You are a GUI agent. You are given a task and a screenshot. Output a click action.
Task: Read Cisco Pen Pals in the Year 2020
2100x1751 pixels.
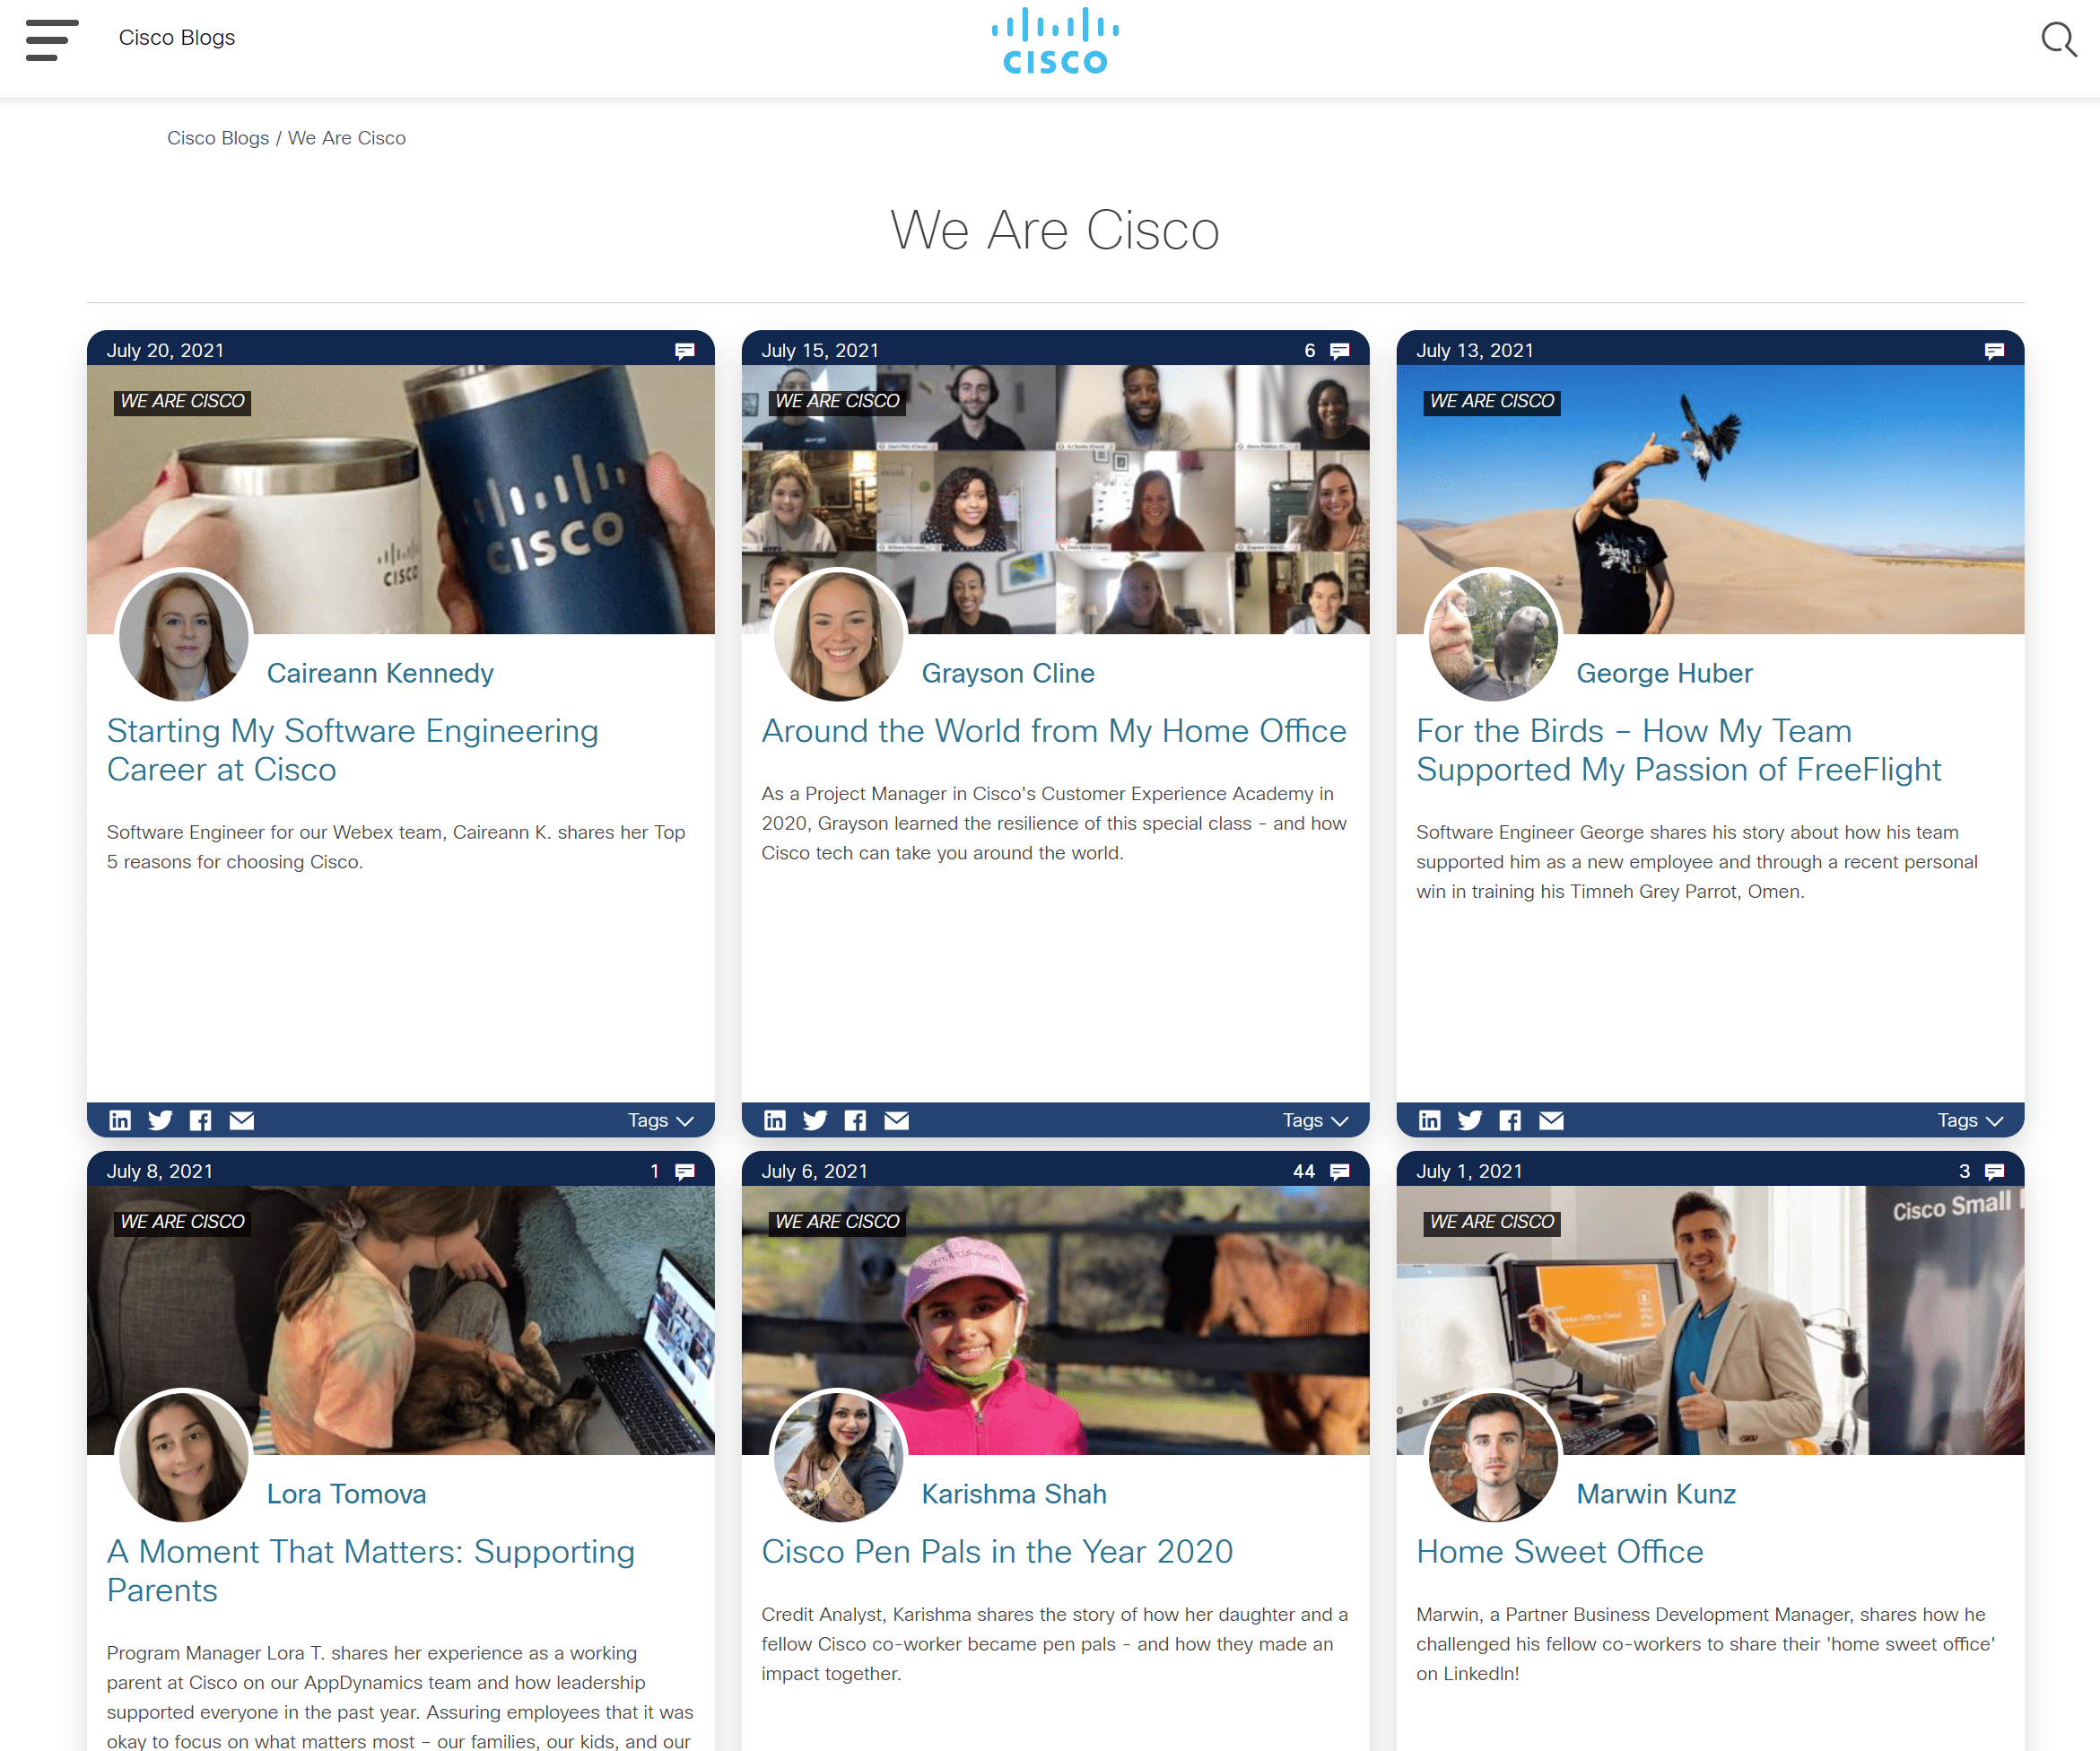pos(997,1553)
